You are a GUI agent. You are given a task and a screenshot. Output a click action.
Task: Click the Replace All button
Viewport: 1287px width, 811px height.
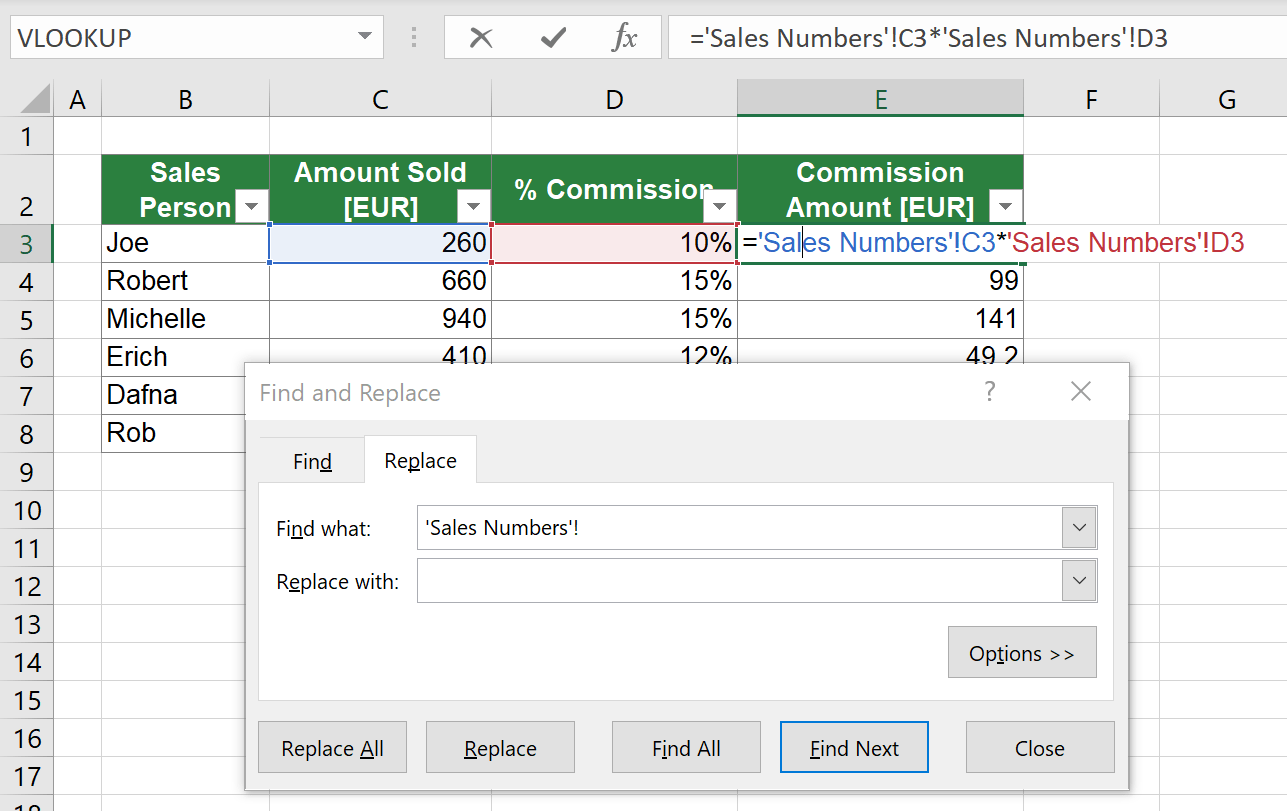(x=332, y=746)
